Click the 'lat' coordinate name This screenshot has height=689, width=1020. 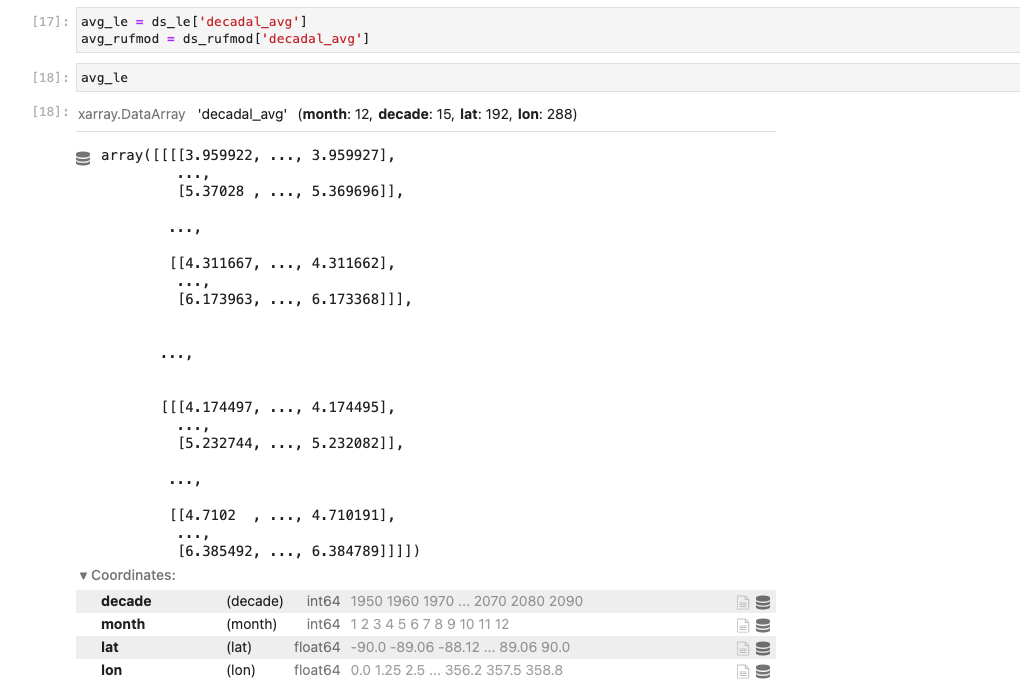coord(109,647)
